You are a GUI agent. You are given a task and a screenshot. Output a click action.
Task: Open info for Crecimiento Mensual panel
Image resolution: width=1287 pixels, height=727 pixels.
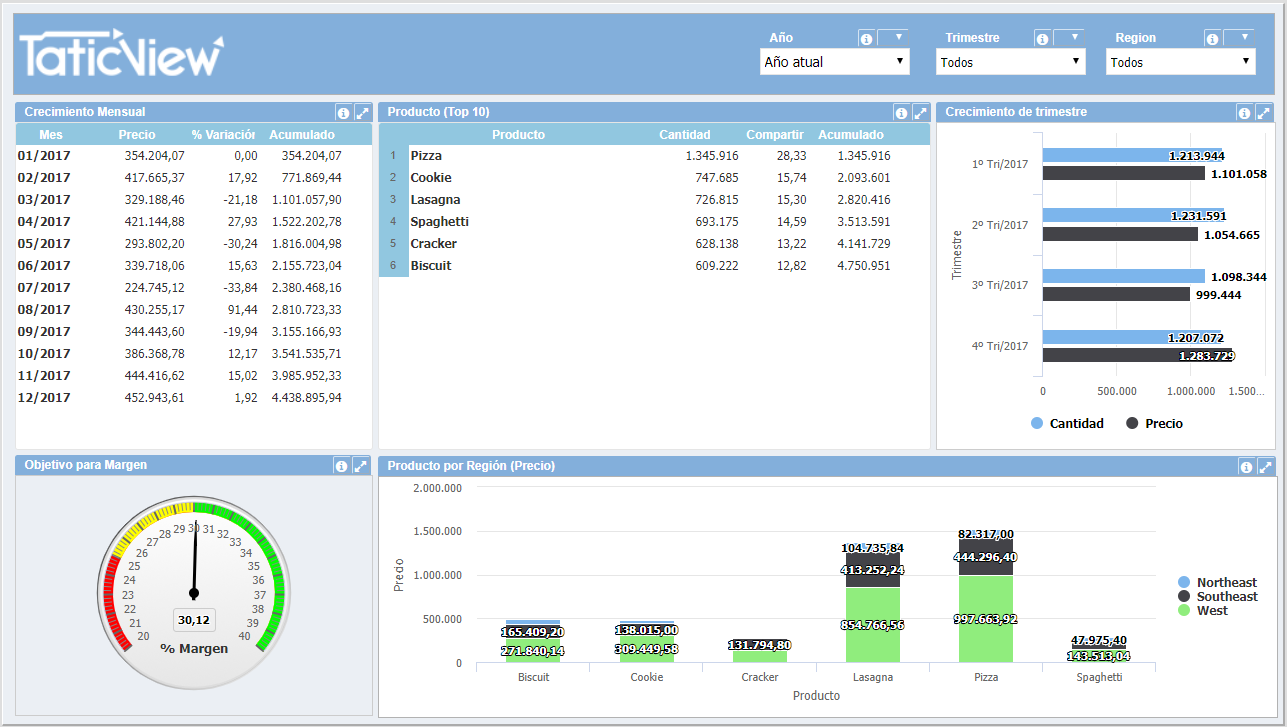pyautogui.click(x=343, y=113)
